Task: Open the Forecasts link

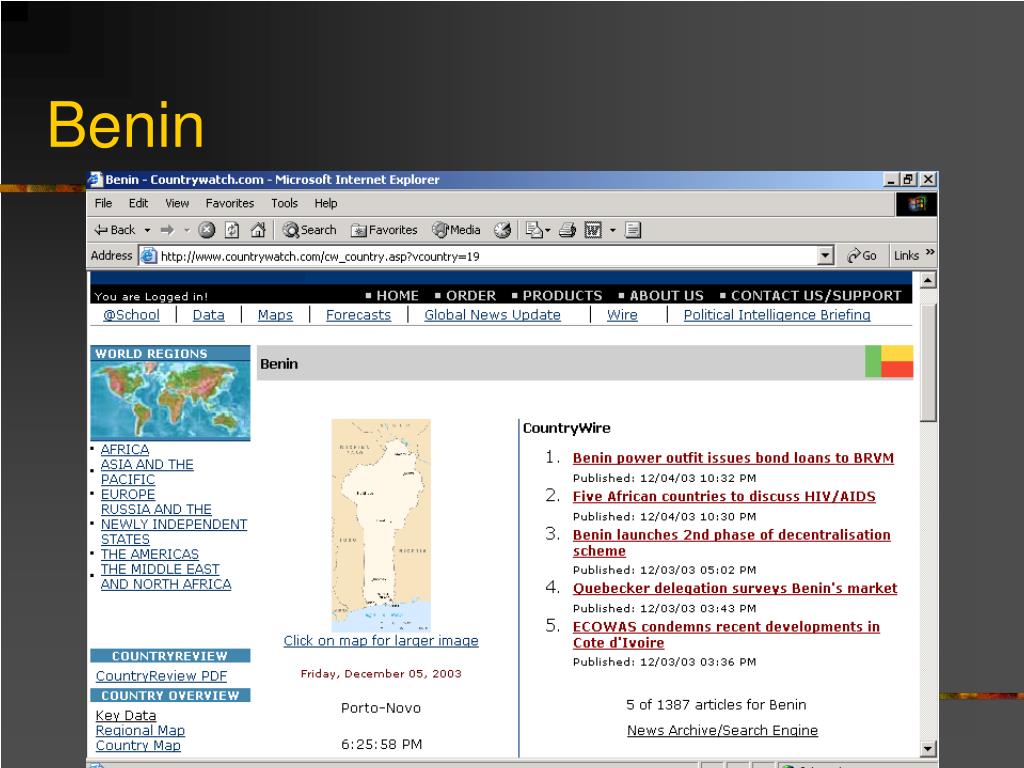Action: coord(359,315)
